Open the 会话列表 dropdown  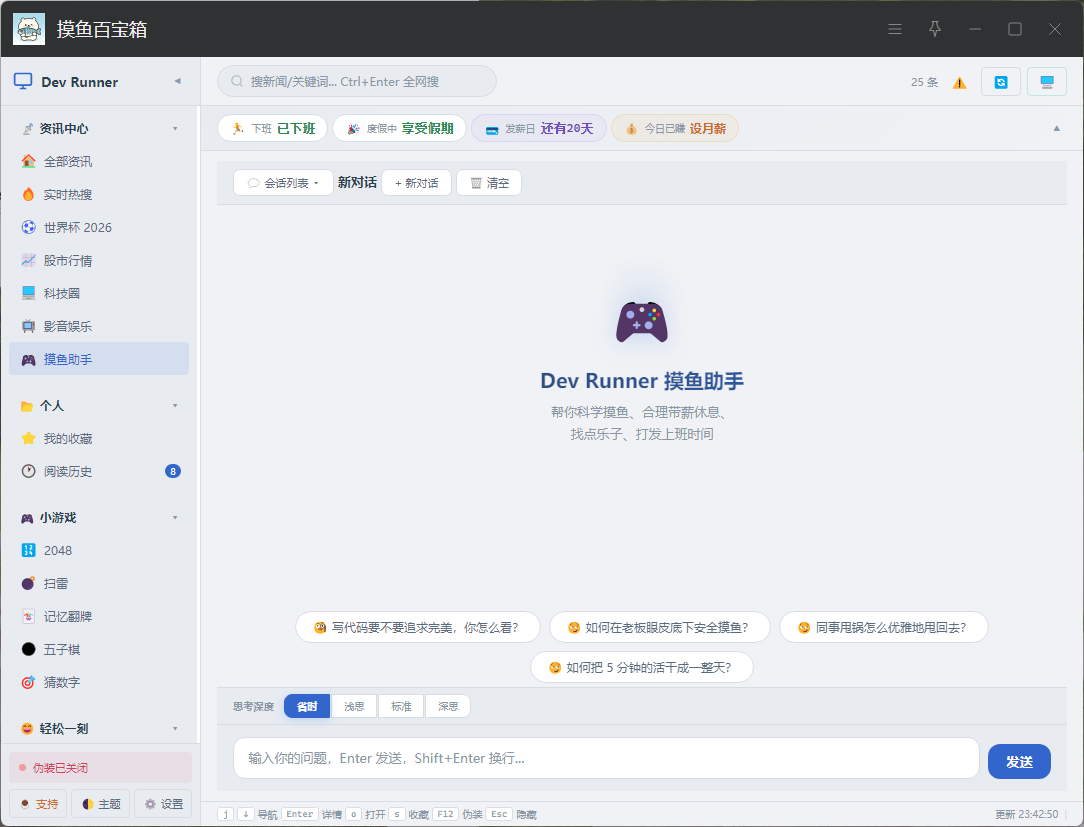coord(283,183)
